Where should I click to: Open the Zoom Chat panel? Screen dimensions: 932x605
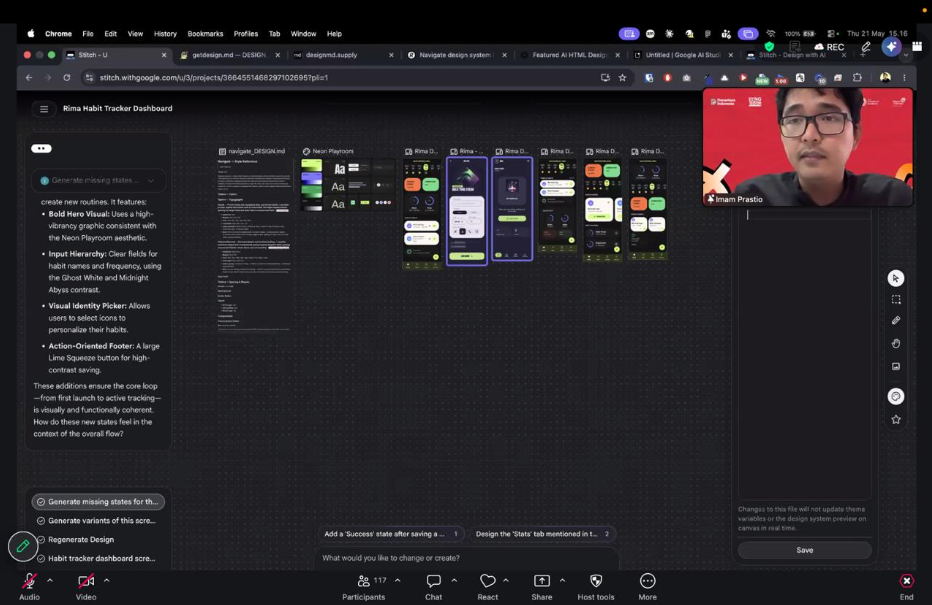point(433,587)
